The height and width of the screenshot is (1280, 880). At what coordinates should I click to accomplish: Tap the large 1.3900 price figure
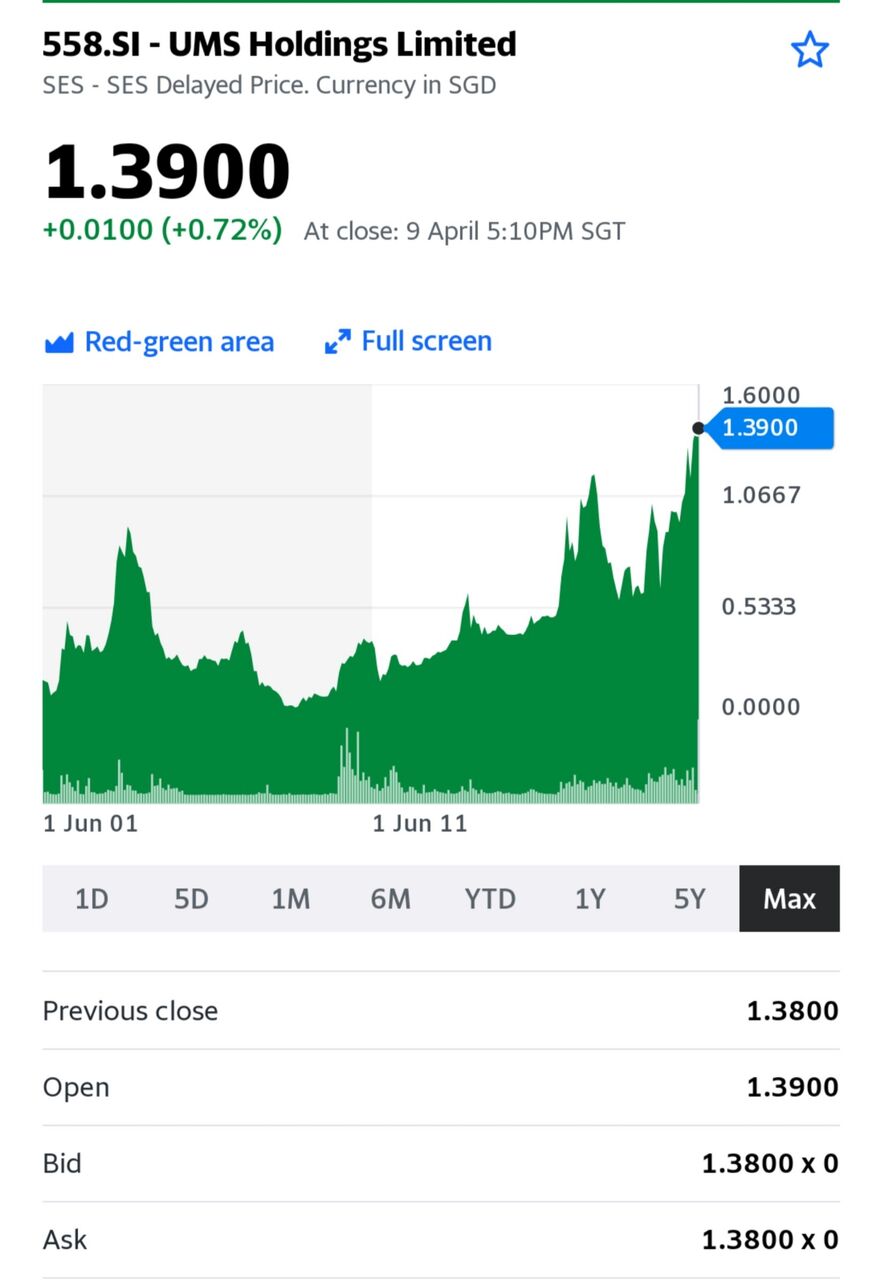tap(167, 171)
